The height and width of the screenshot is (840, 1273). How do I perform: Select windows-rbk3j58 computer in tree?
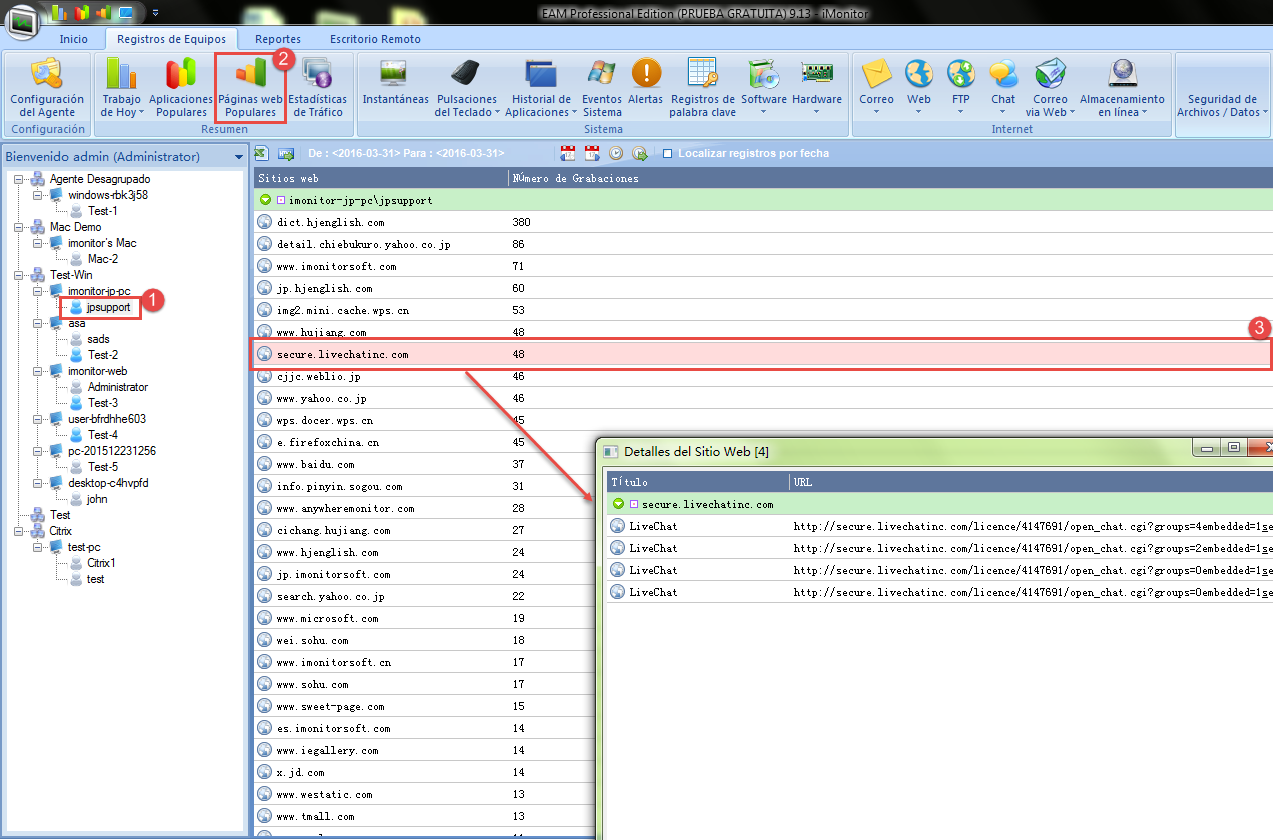coord(108,195)
